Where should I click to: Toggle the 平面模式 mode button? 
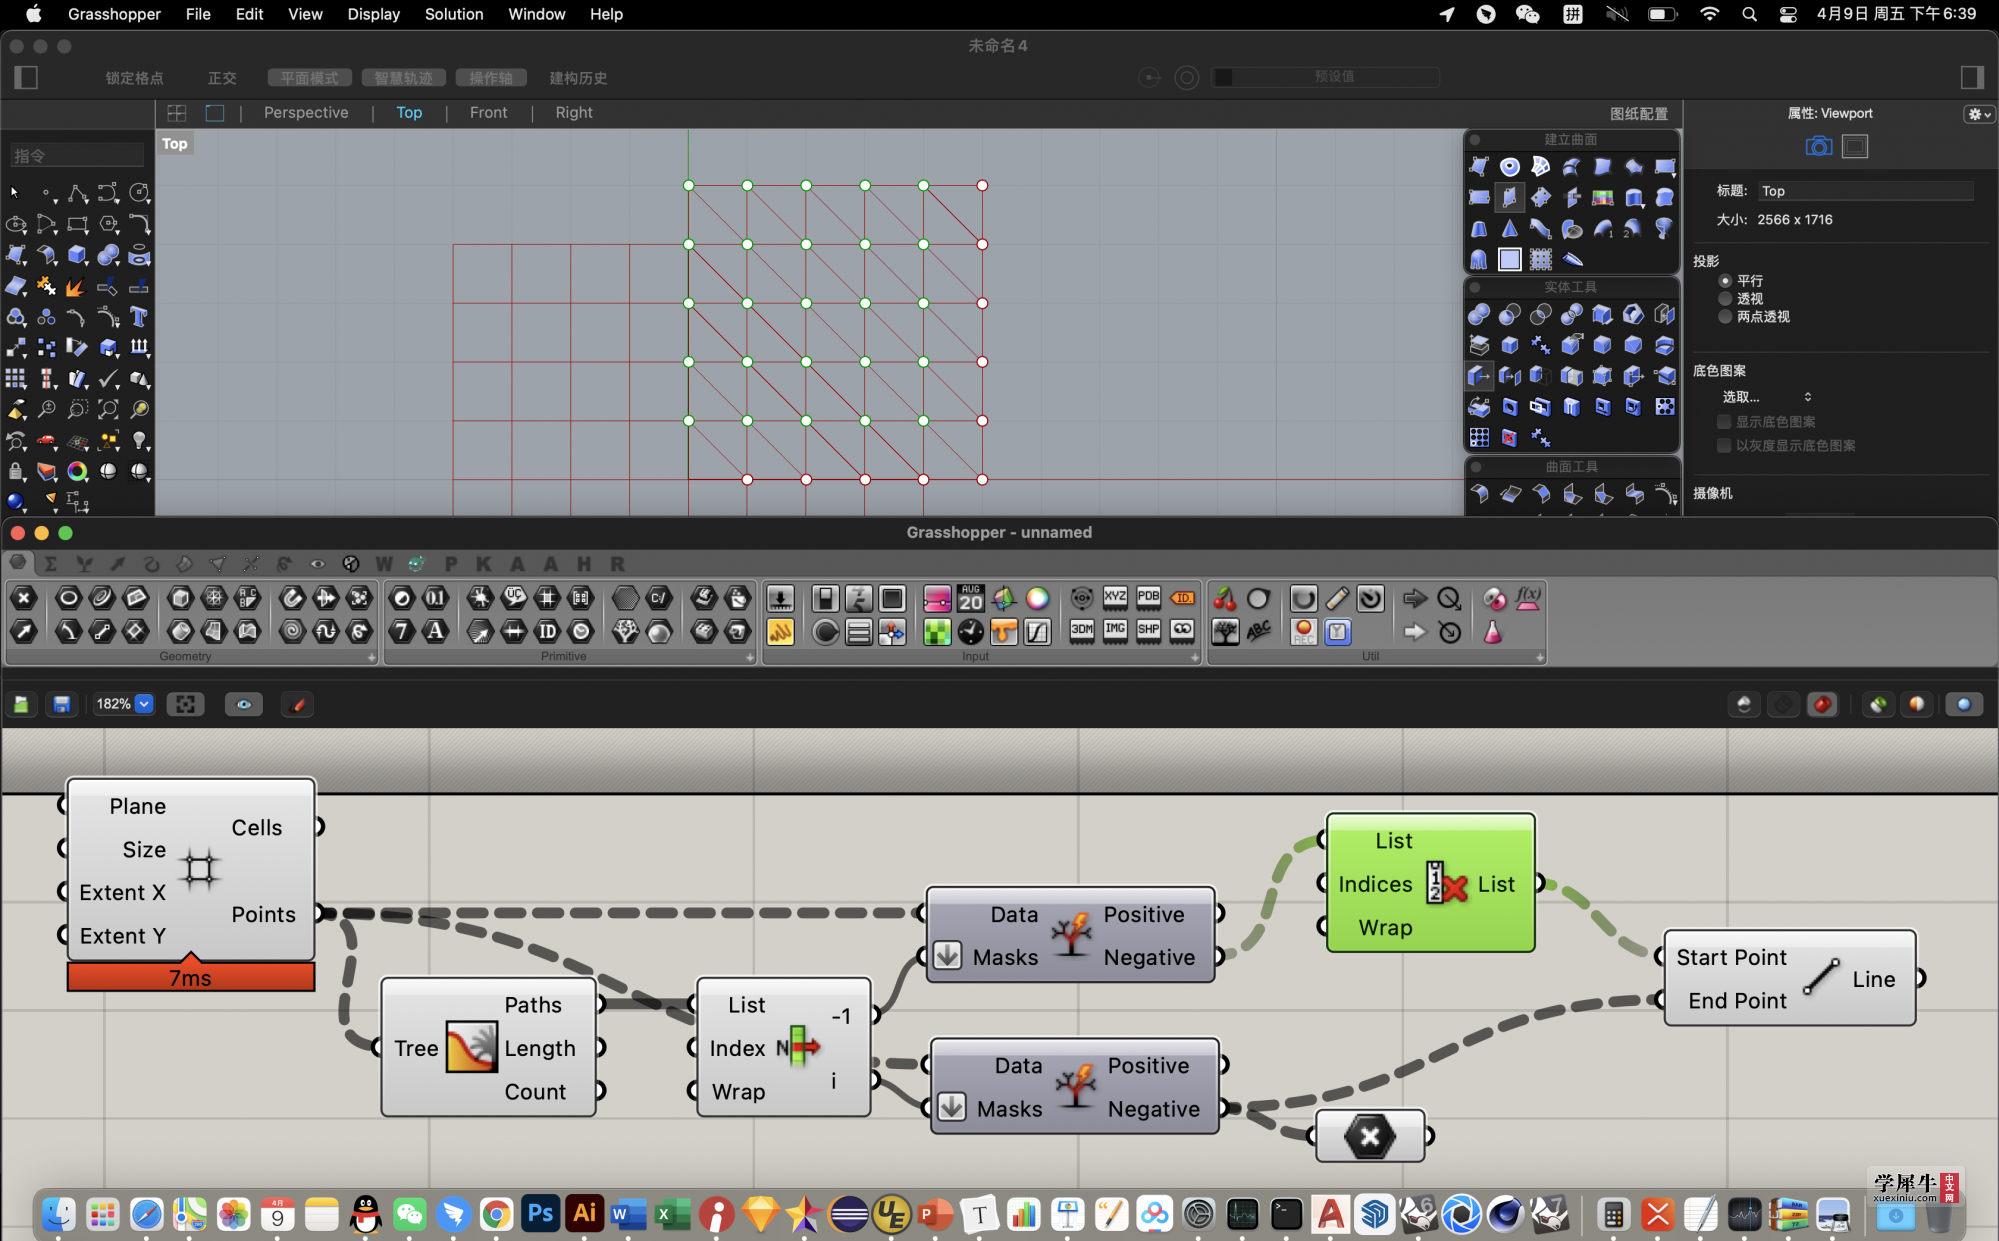point(309,78)
